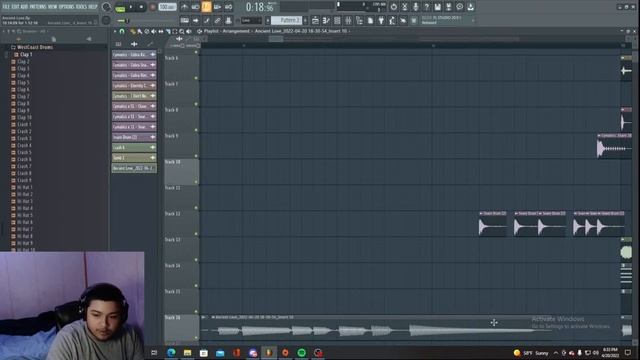Select the Zoom tool in Playlist toolbar
This screenshot has height=360, width=640.
[182, 31]
